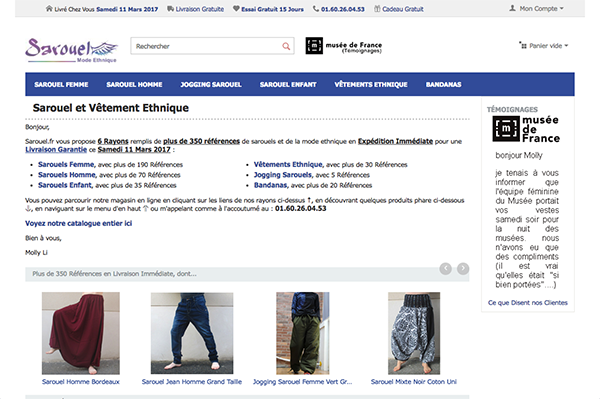Click the heart icon beside Essai Gratuit
The image size is (600, 399).
(236, 8)
